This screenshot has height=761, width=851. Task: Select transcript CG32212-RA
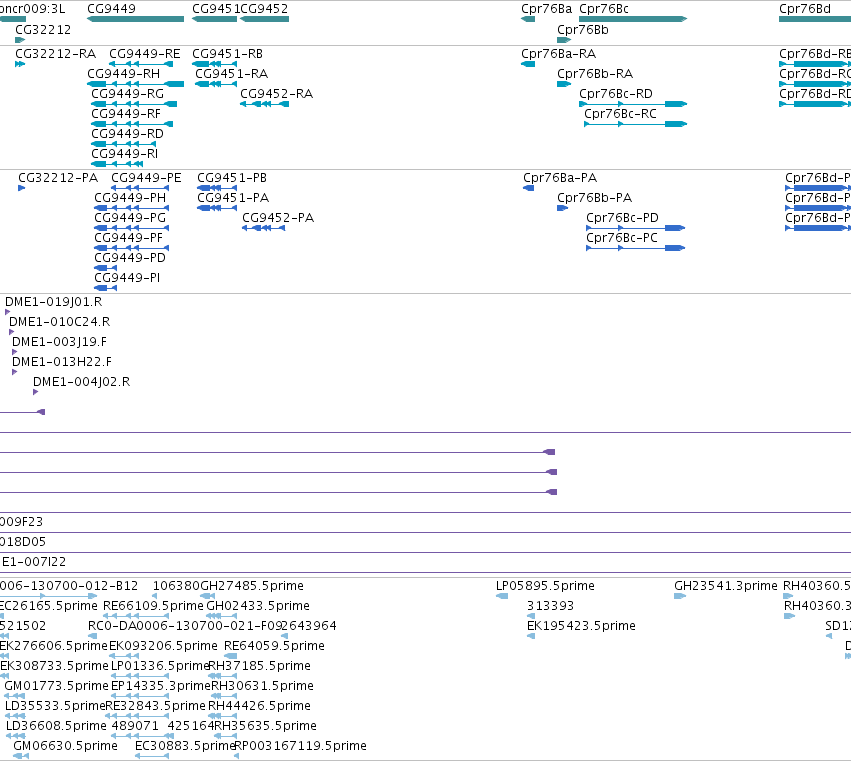[x=55, y=54]
